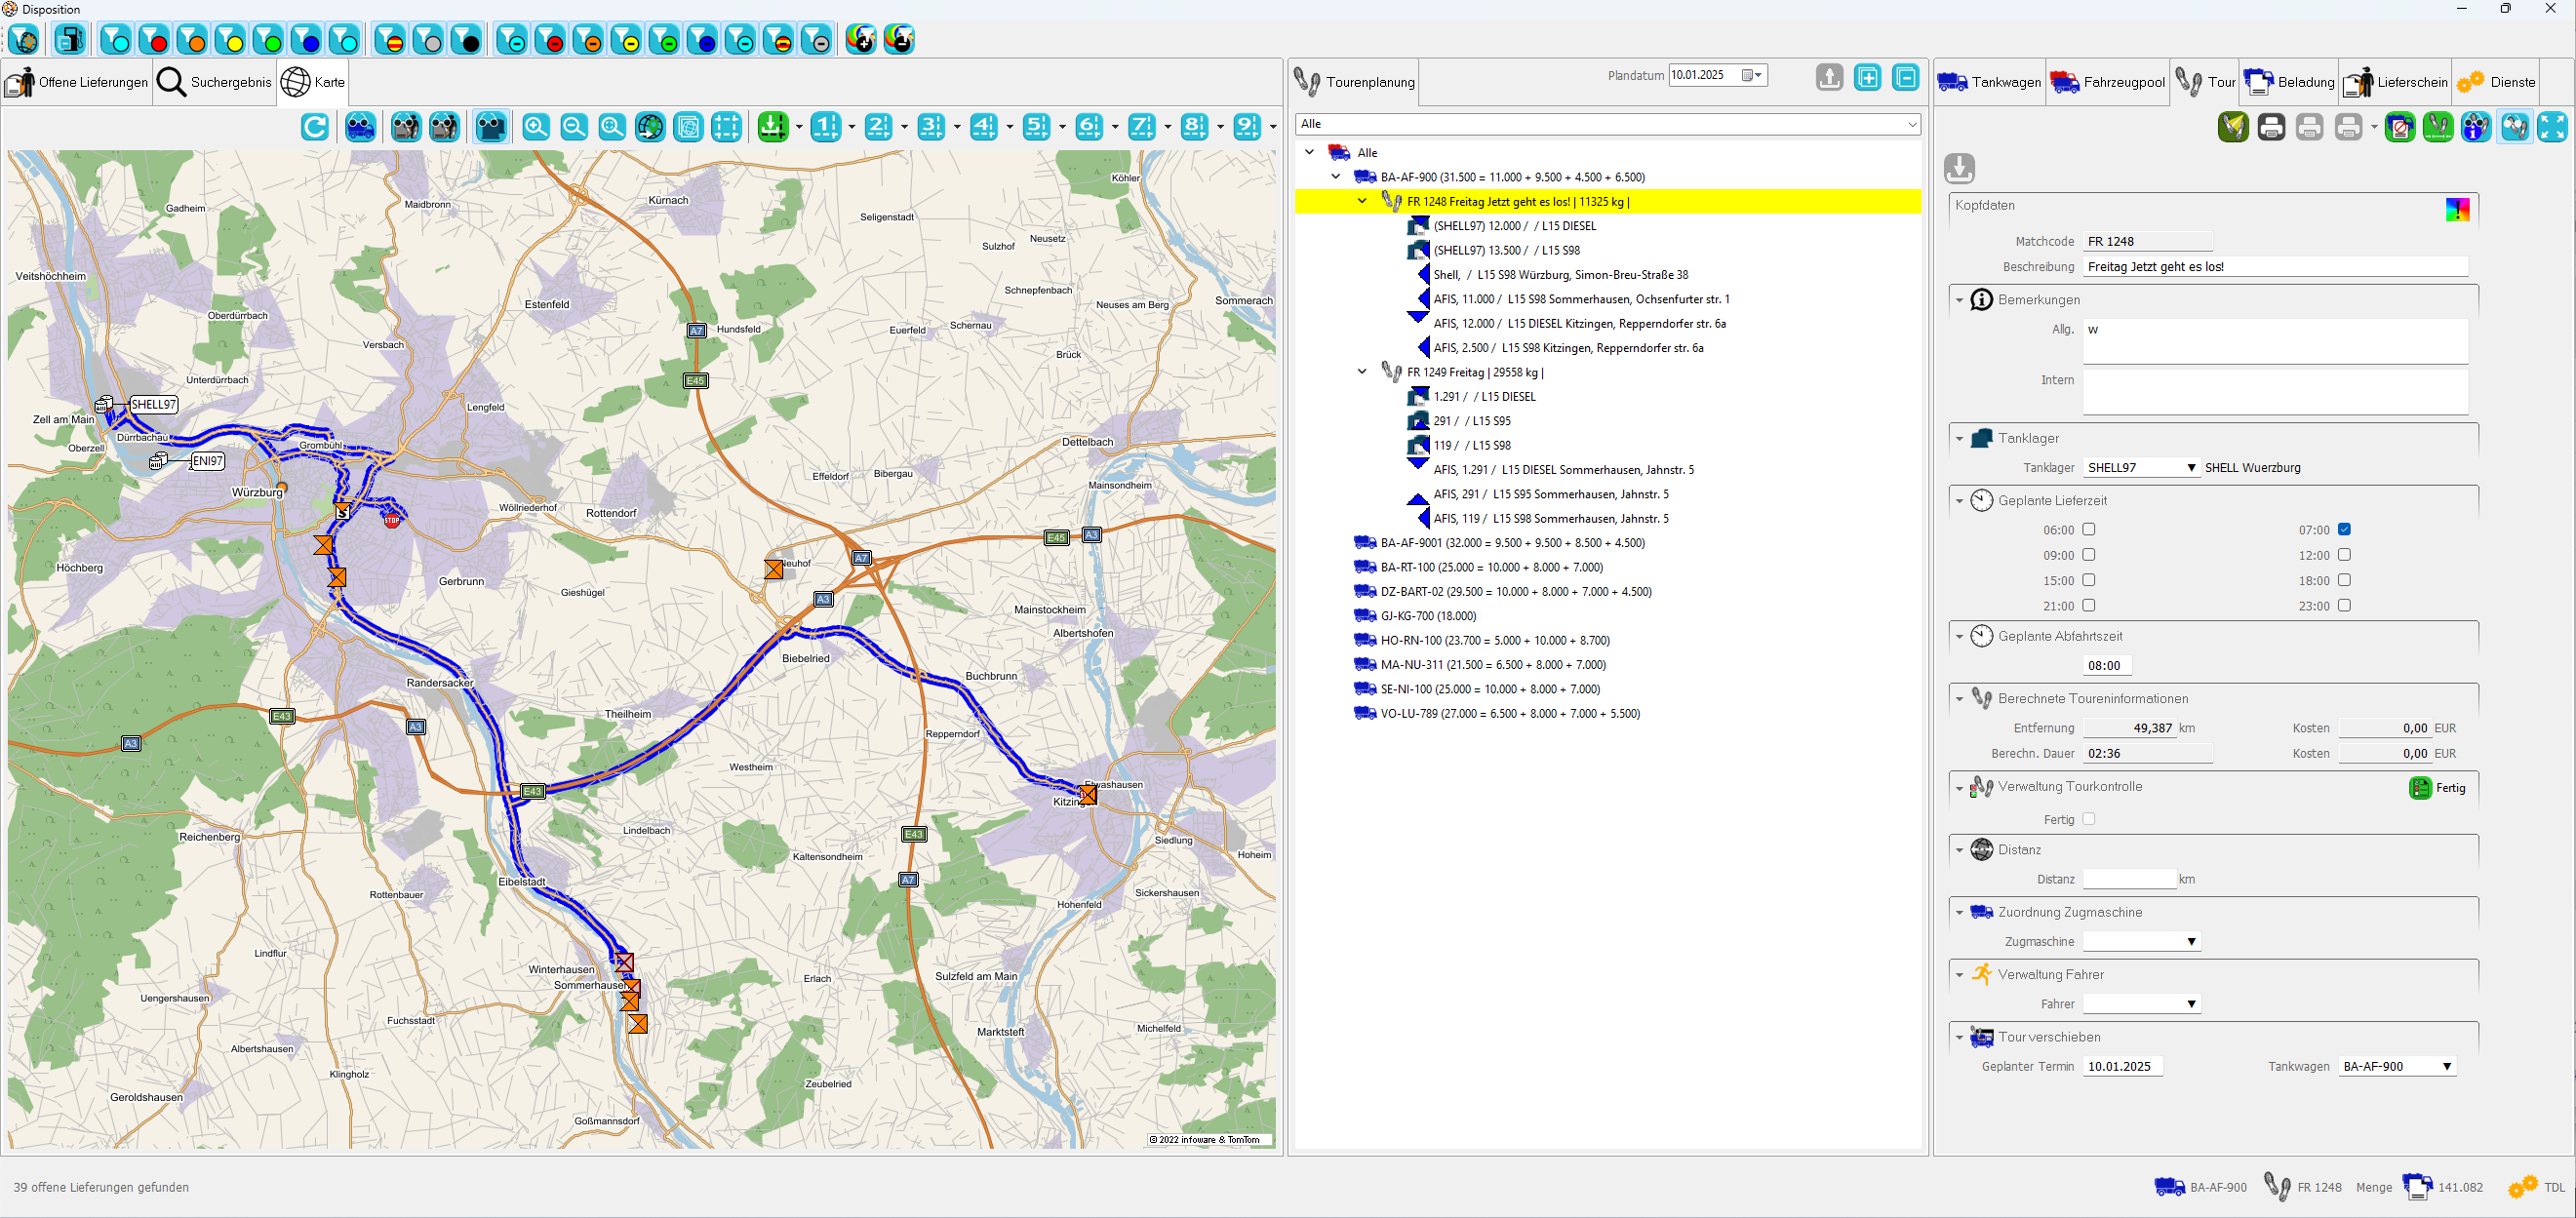Image resolution: width=2576 pixels, height=1218 pixels.
Task: Check the 09:00 delivery time box
Action: [x=2088, y=554]
